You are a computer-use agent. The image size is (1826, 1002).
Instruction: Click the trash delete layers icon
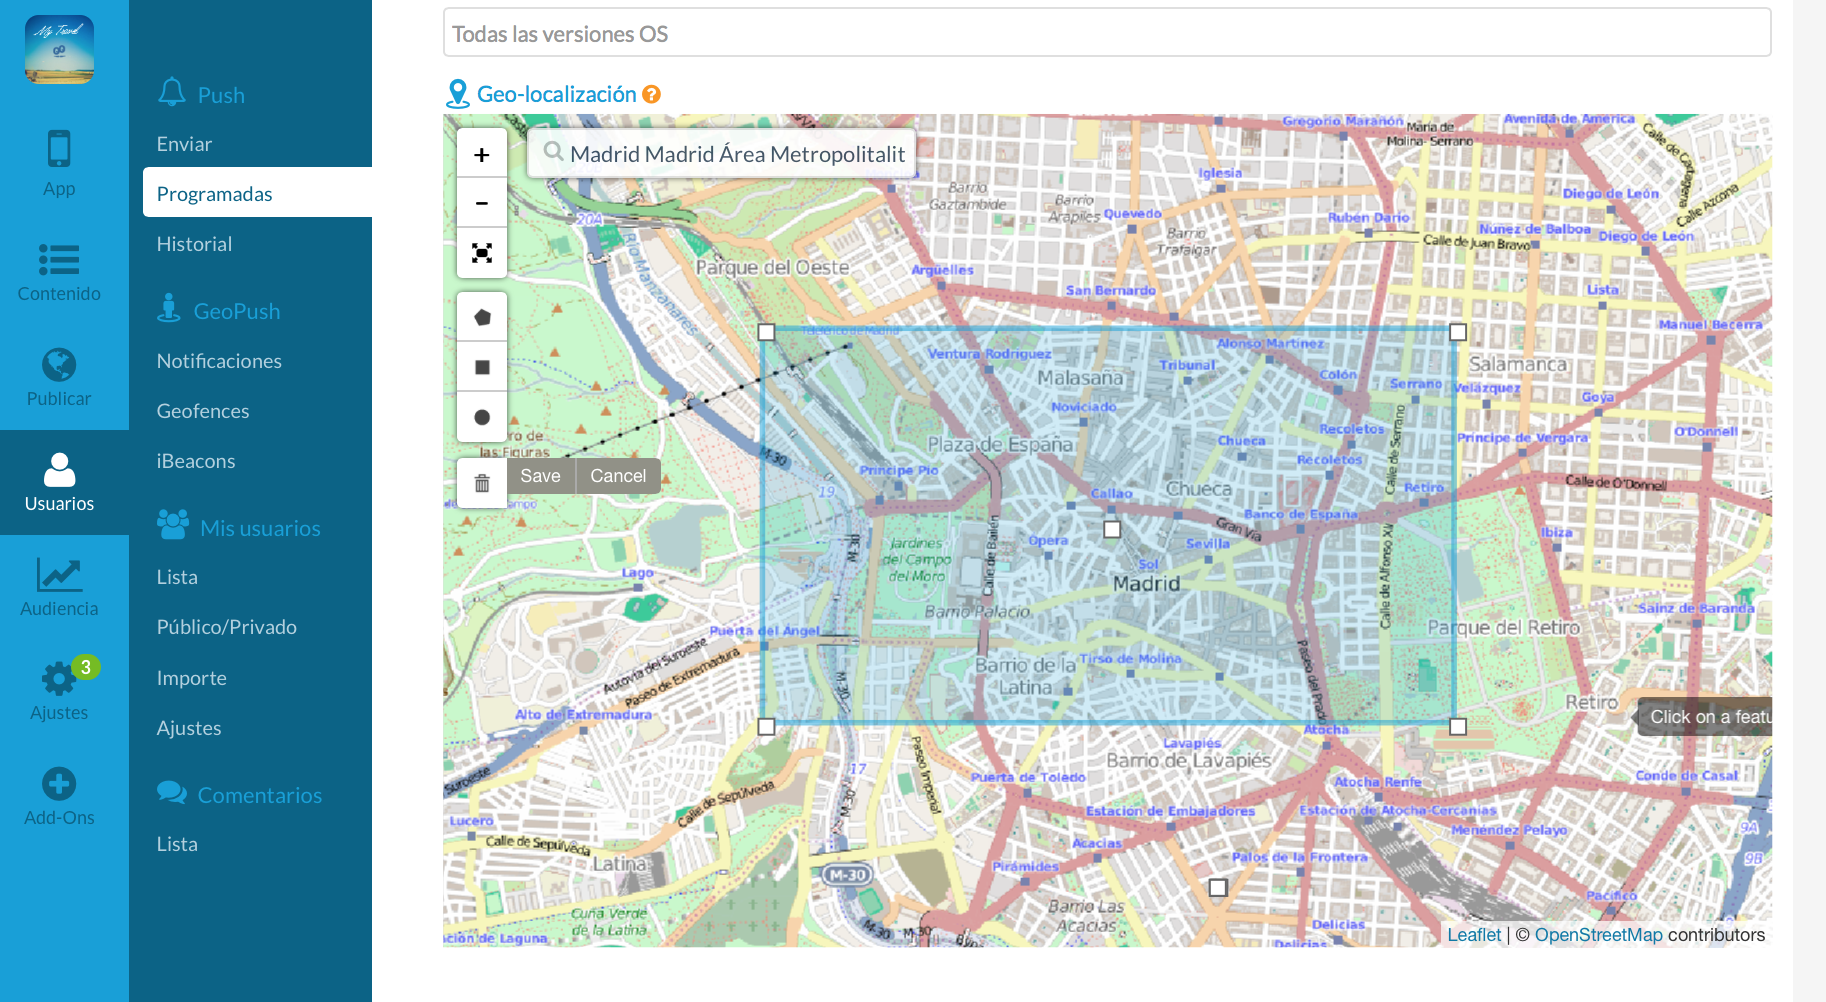point(482,484)
